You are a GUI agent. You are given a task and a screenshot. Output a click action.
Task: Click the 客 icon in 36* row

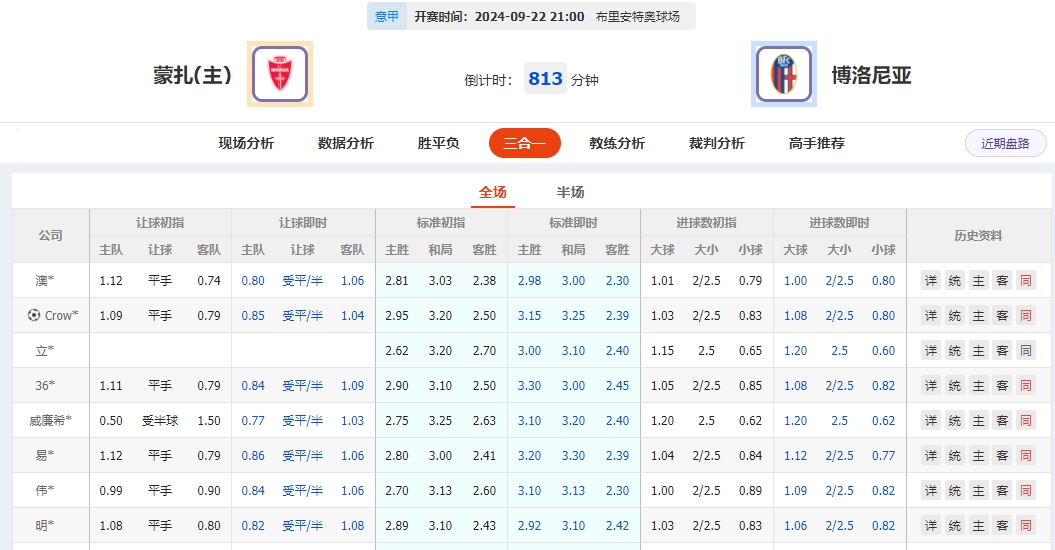pos(1002,386)
